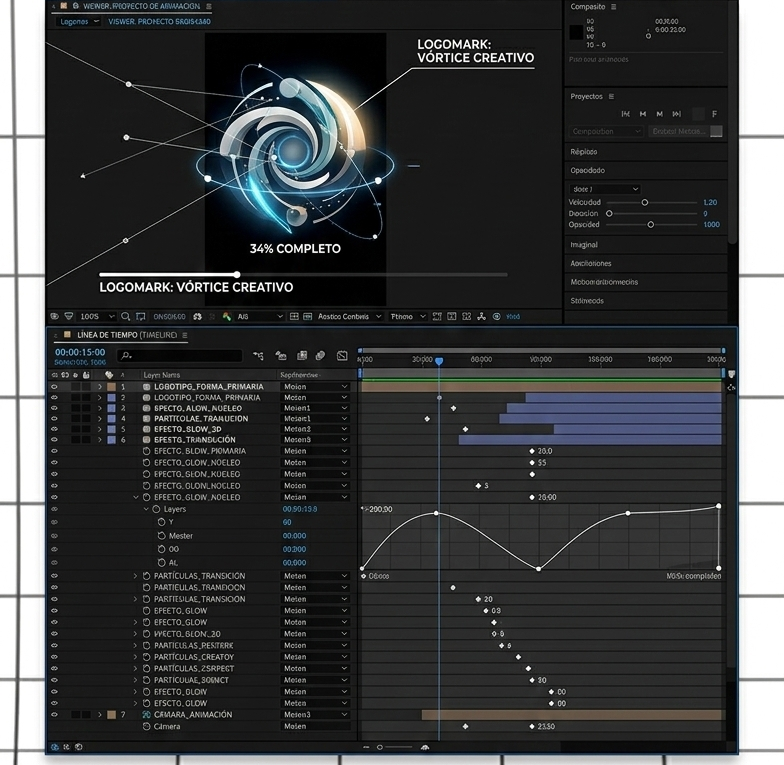Click the Línea de Tiempo panel menu icon
784x765 pixels.
click(x=185, y=335)
